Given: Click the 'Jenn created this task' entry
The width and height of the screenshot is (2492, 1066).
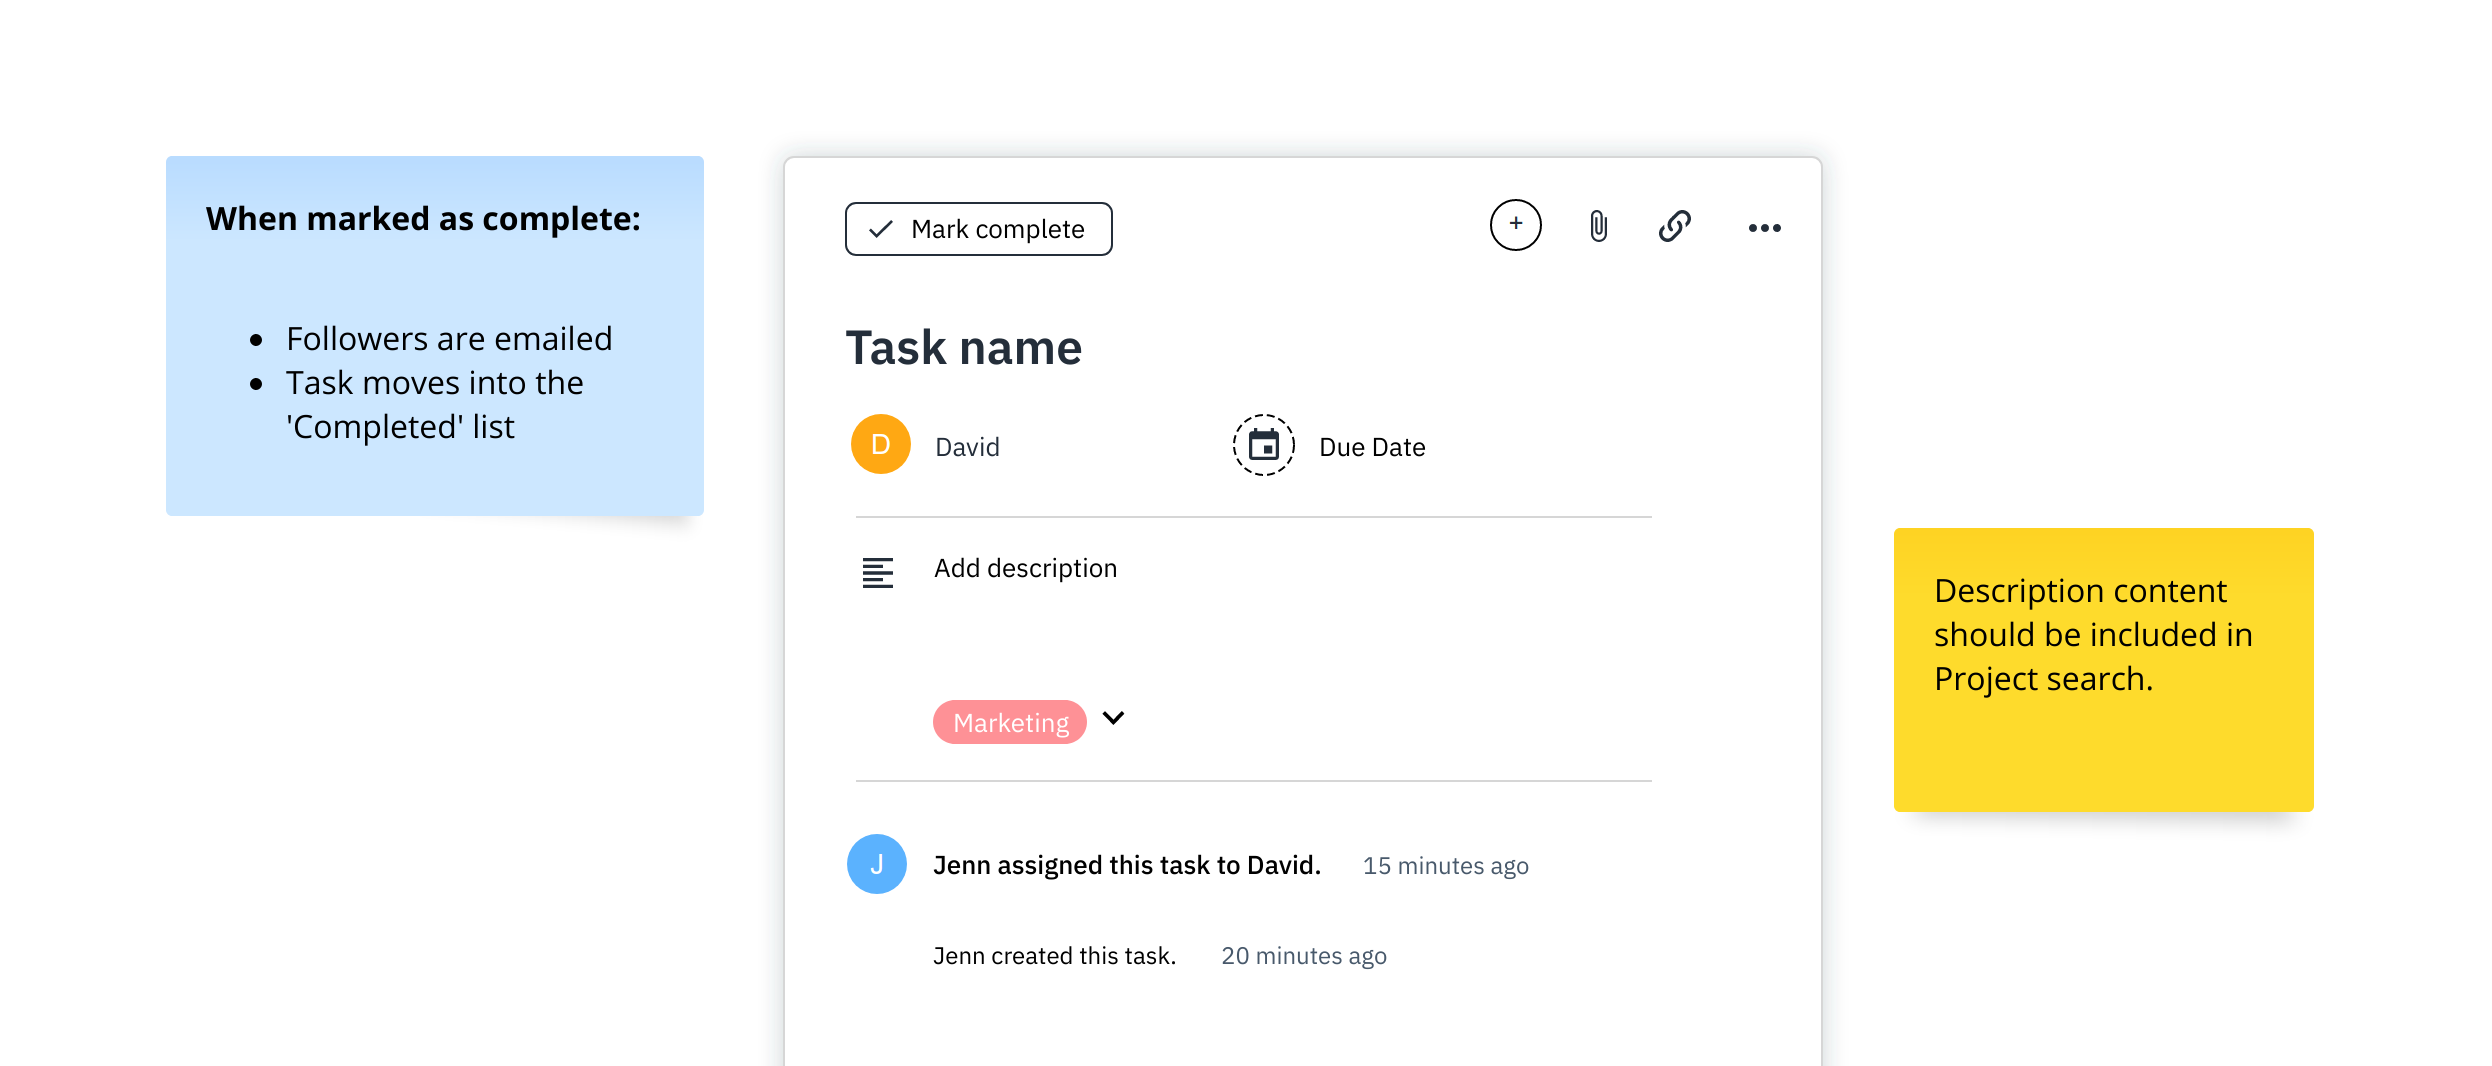Looking at the screenshot, I should (x=1054, y=956).
